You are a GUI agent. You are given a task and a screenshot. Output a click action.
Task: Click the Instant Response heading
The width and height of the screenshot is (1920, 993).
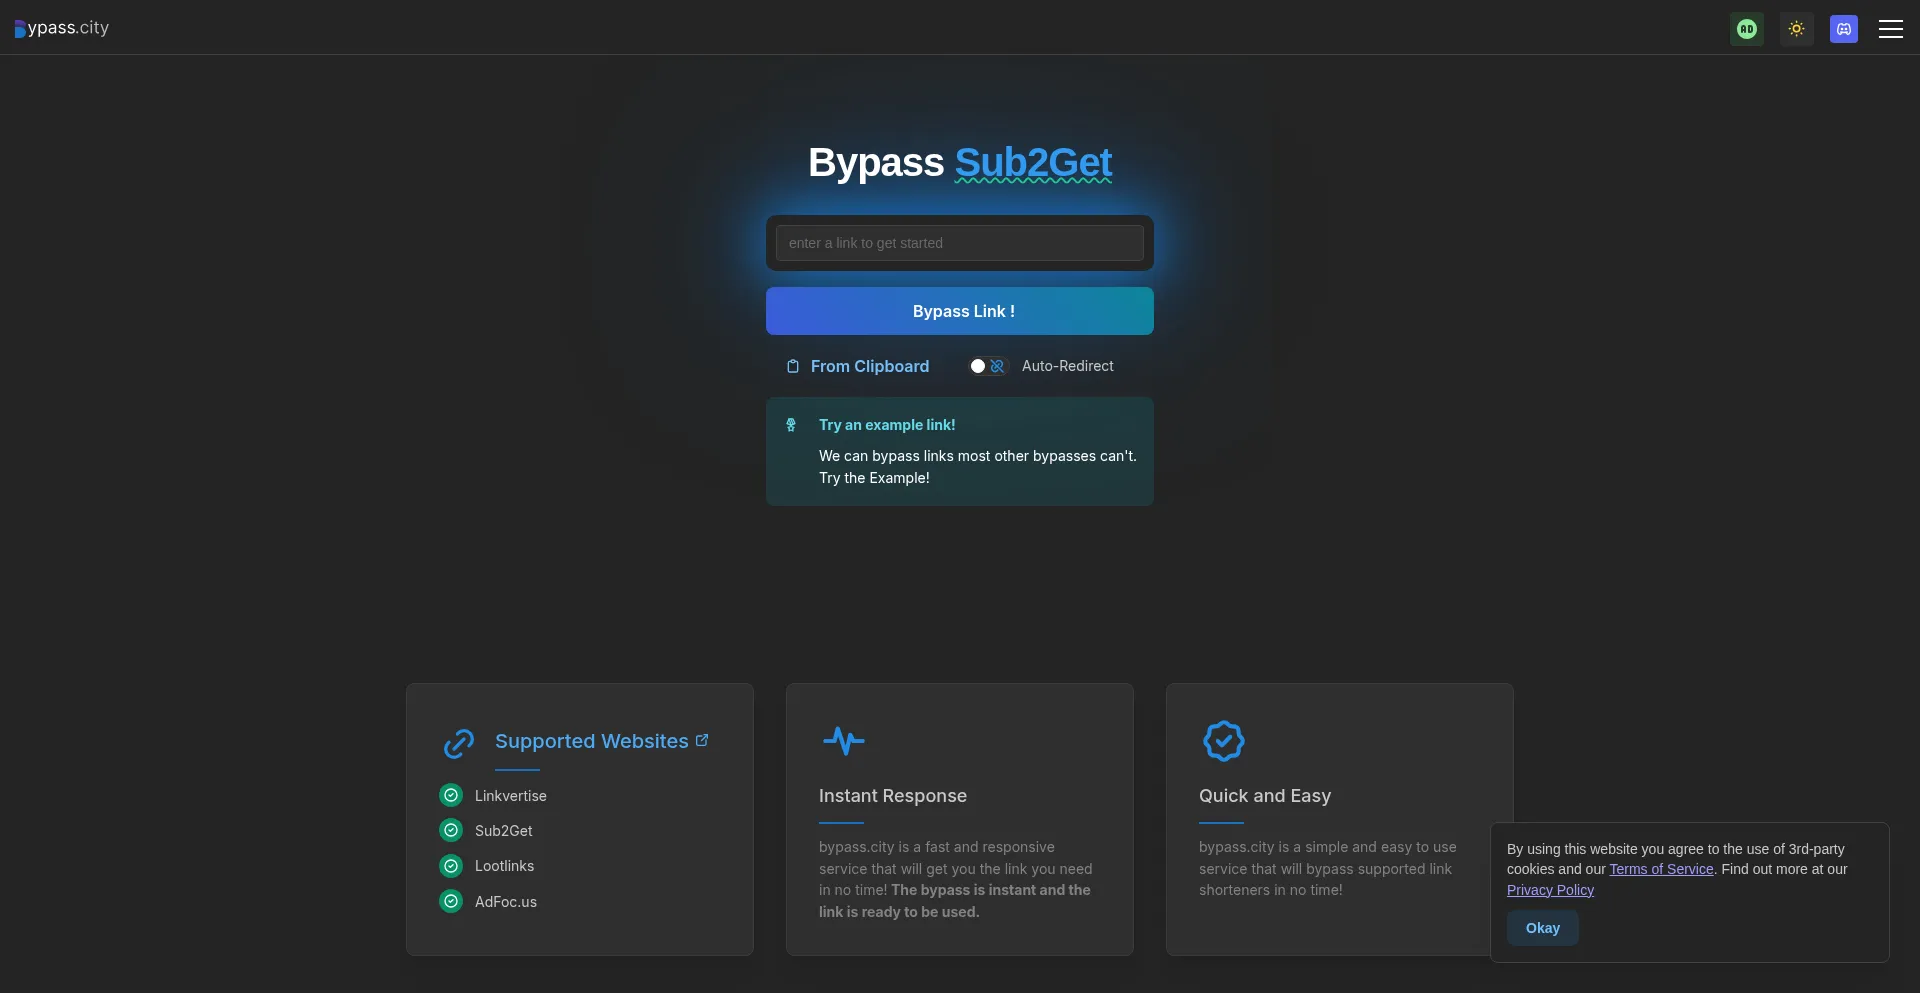(893, 796)
